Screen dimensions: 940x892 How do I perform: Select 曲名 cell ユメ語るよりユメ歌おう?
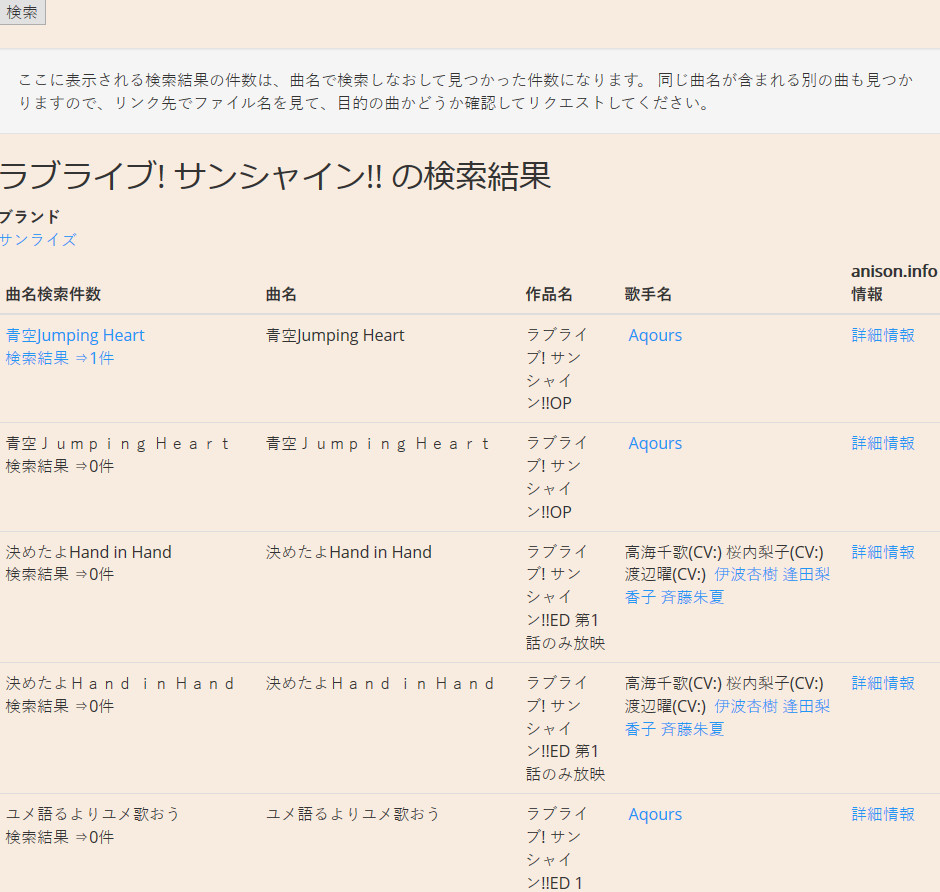click(352, 814)
